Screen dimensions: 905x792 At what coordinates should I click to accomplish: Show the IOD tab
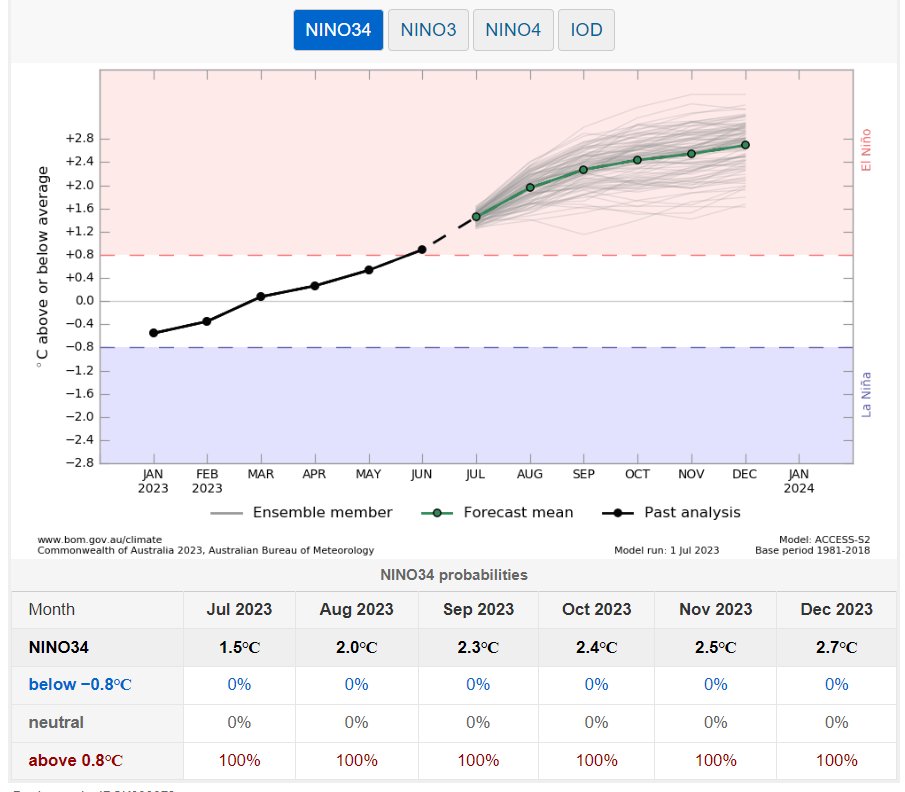pyautogui.click(x=586, y=30)
